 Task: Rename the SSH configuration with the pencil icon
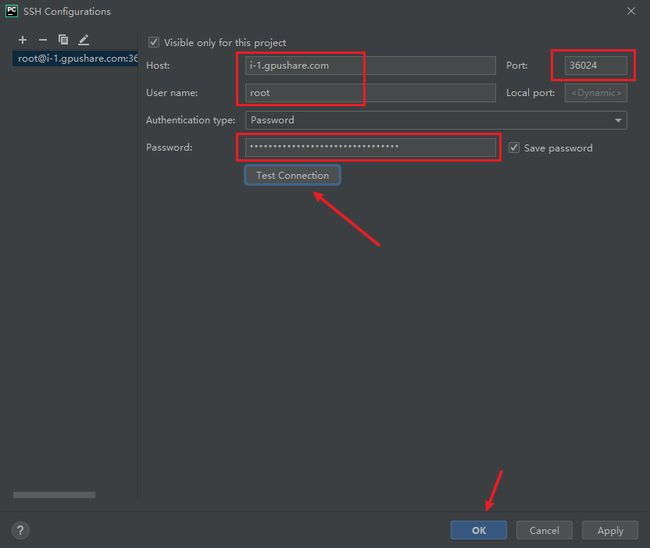[x=83, y=40]
